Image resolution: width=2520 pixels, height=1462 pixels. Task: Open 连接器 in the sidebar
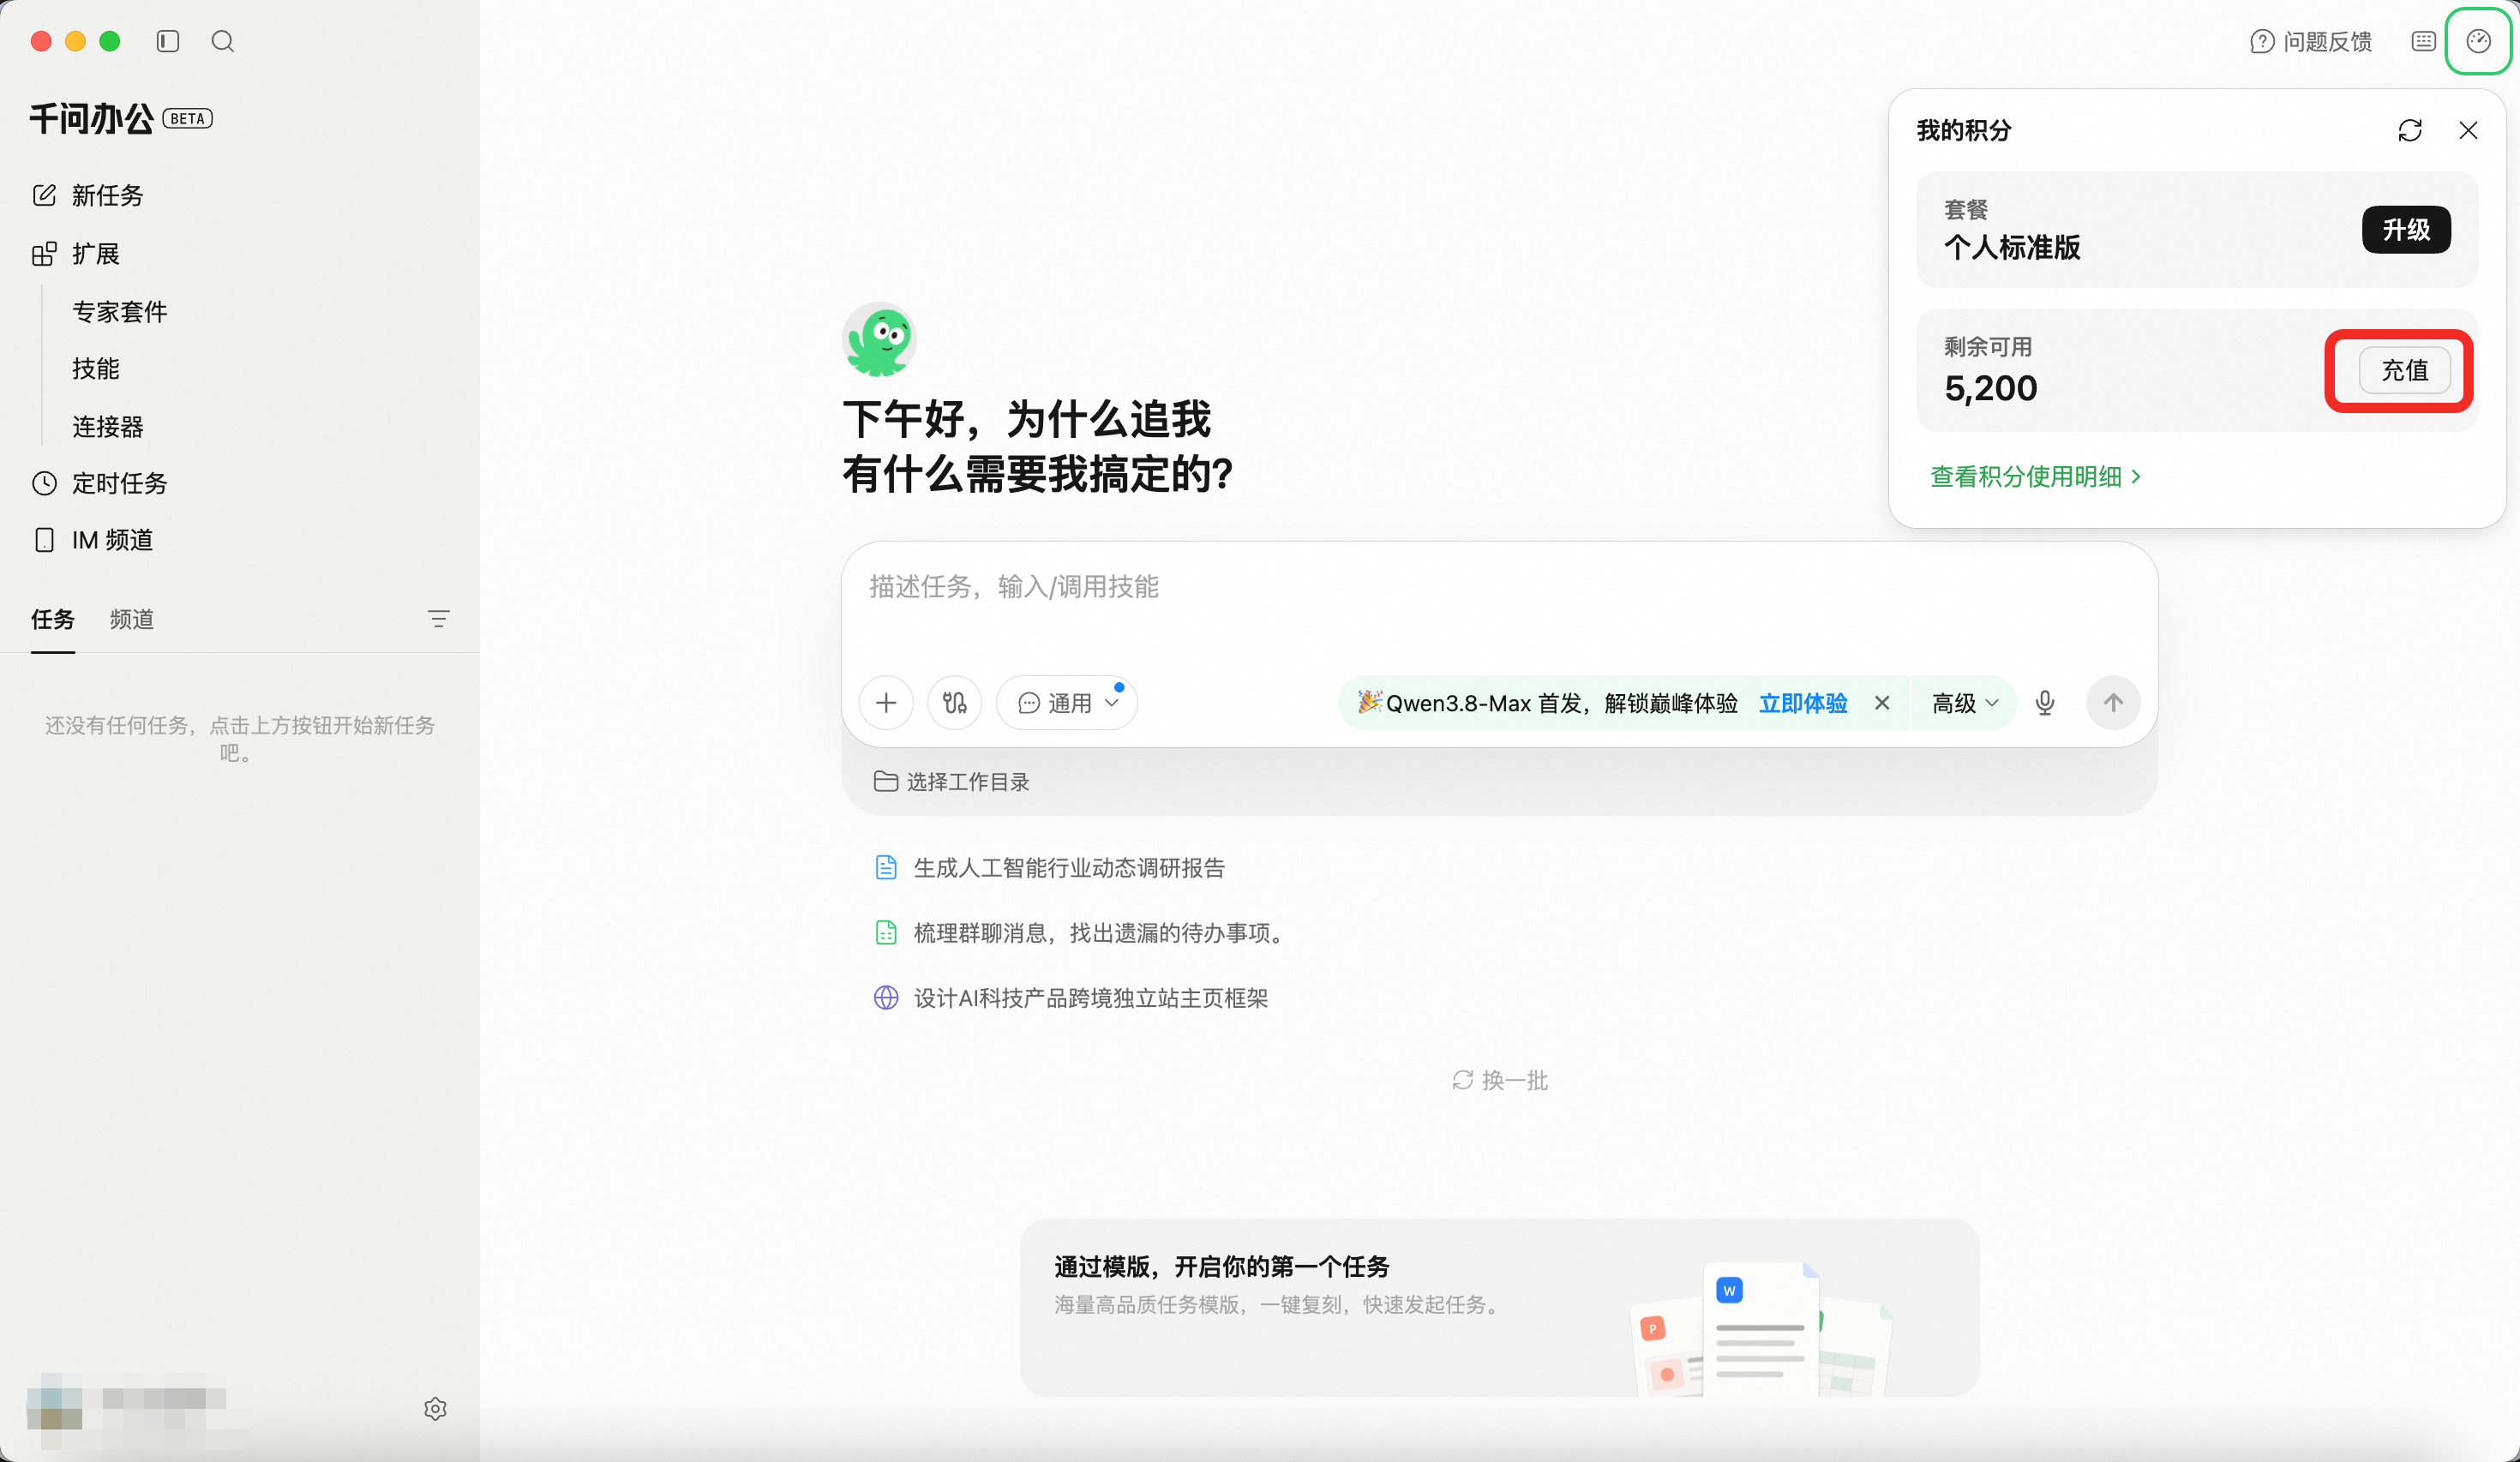click(108, 427)
